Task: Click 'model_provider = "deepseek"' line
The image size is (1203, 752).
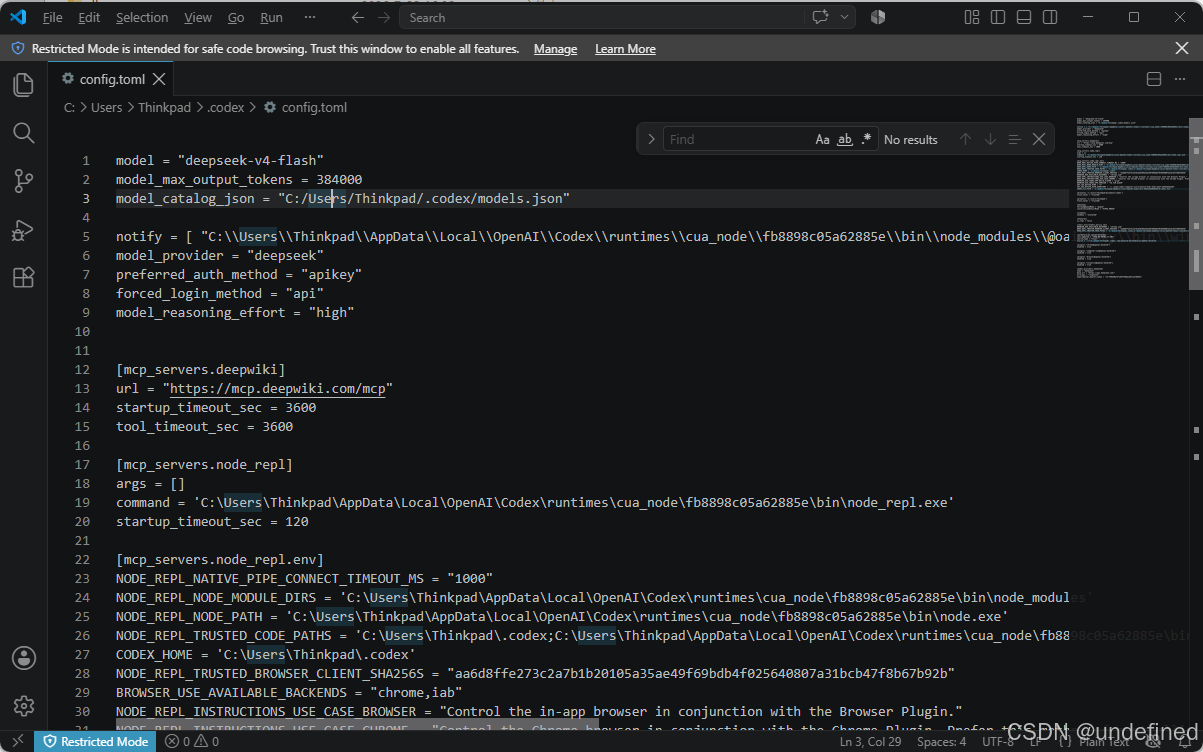Action: [x=220, y=255]
